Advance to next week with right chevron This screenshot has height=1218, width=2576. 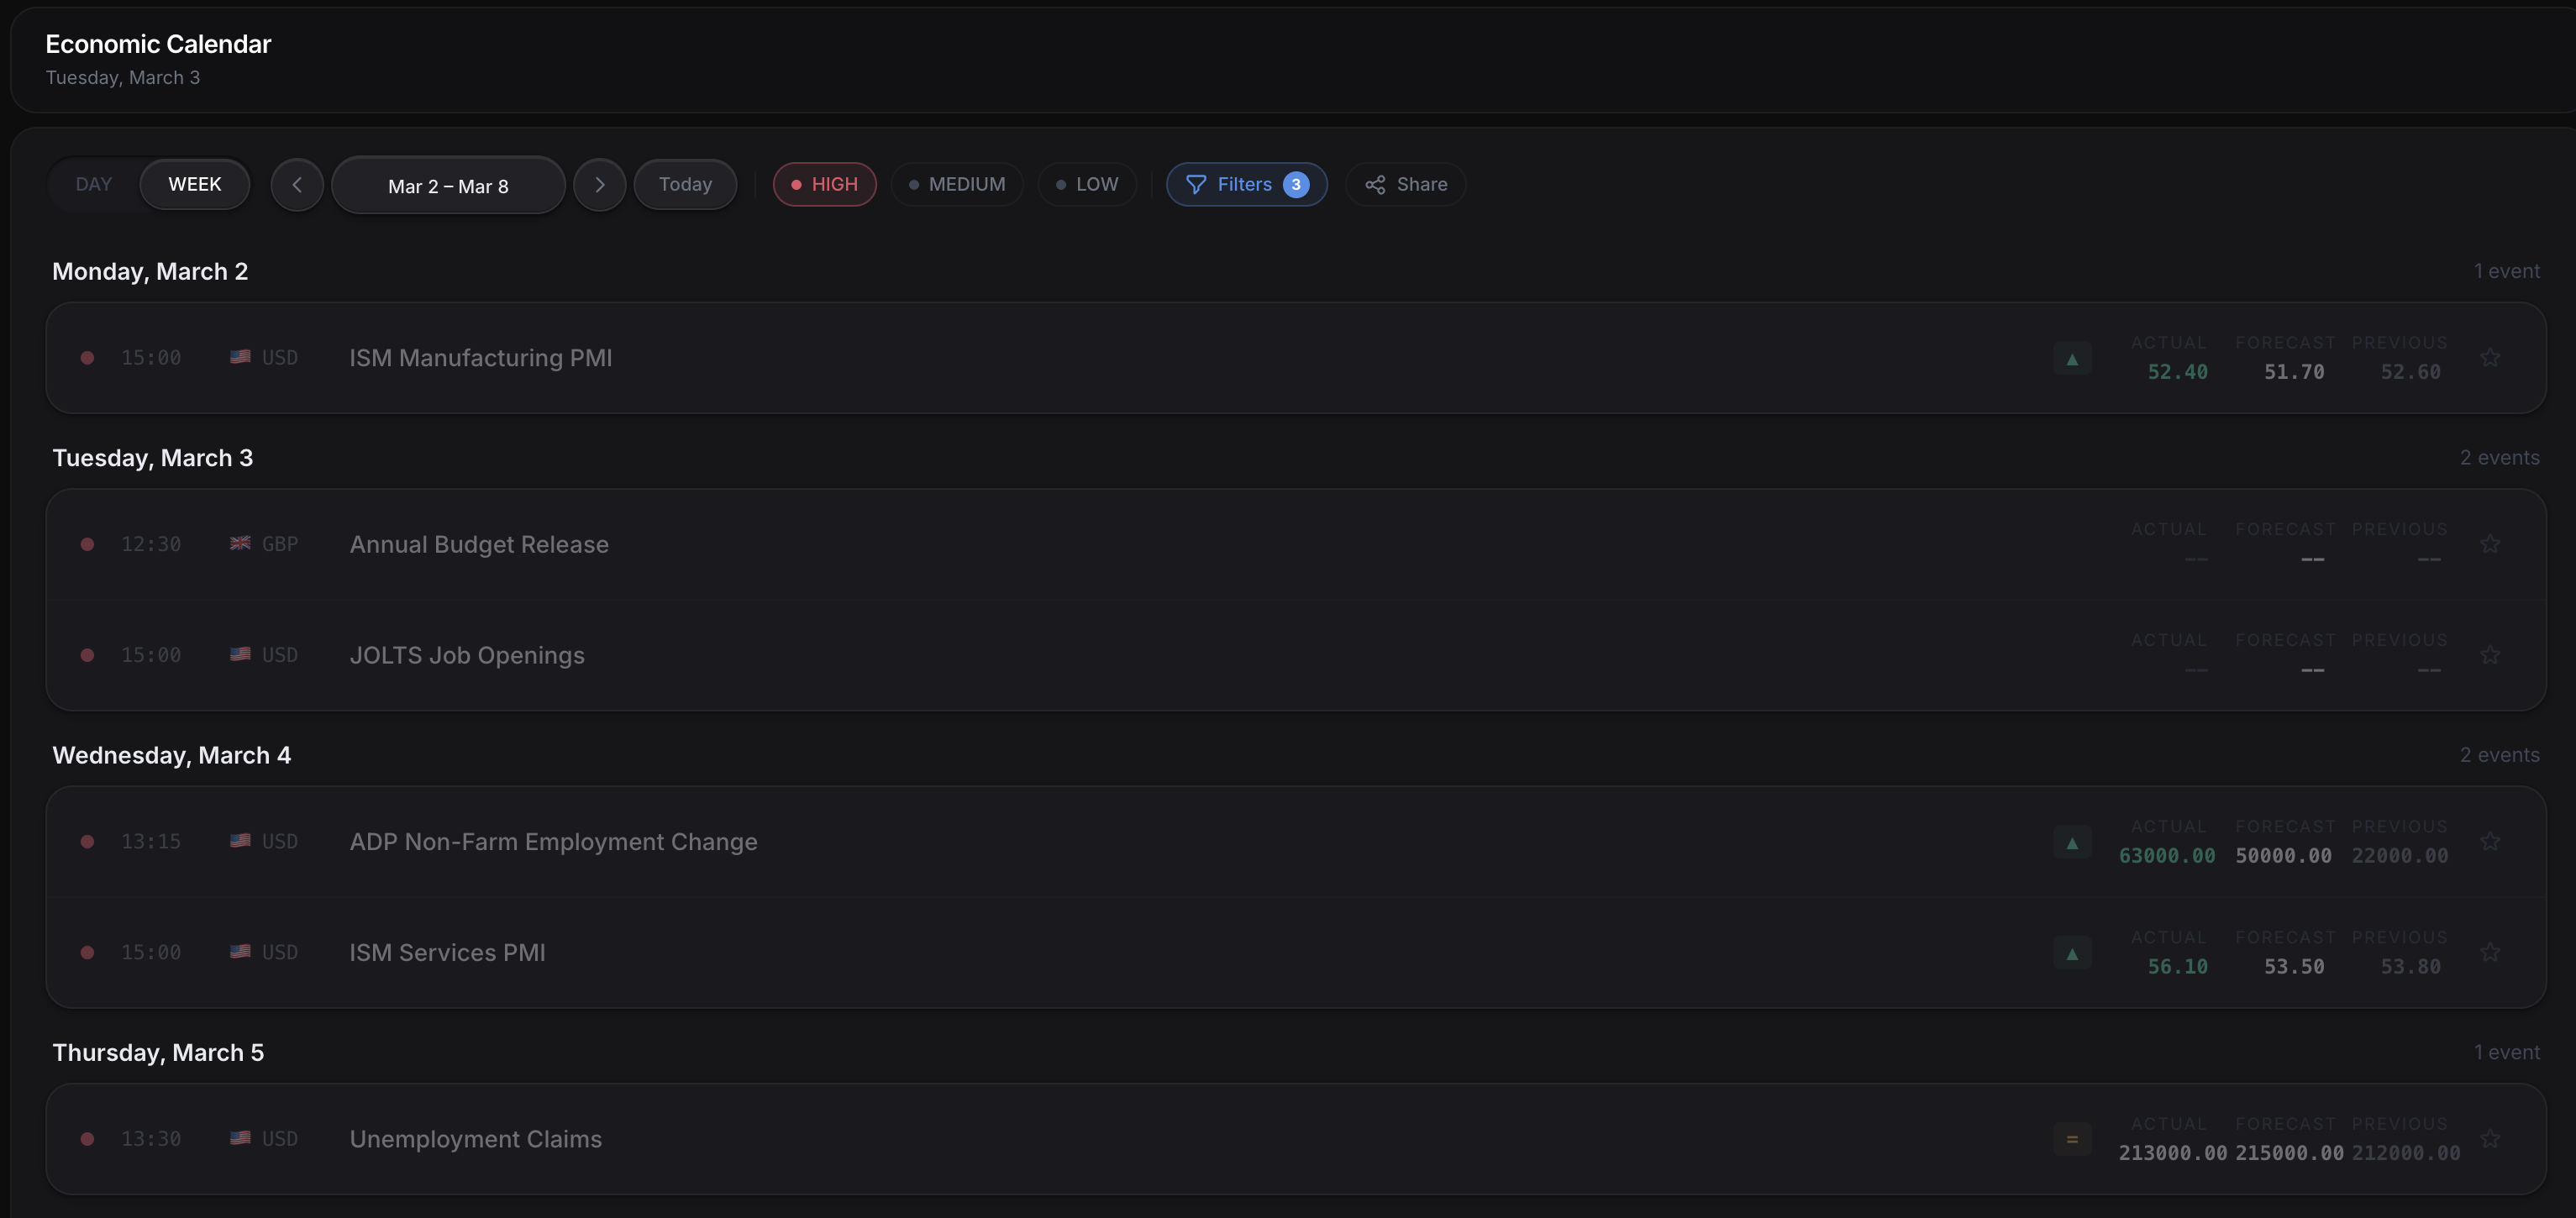[x=599, y=185]
